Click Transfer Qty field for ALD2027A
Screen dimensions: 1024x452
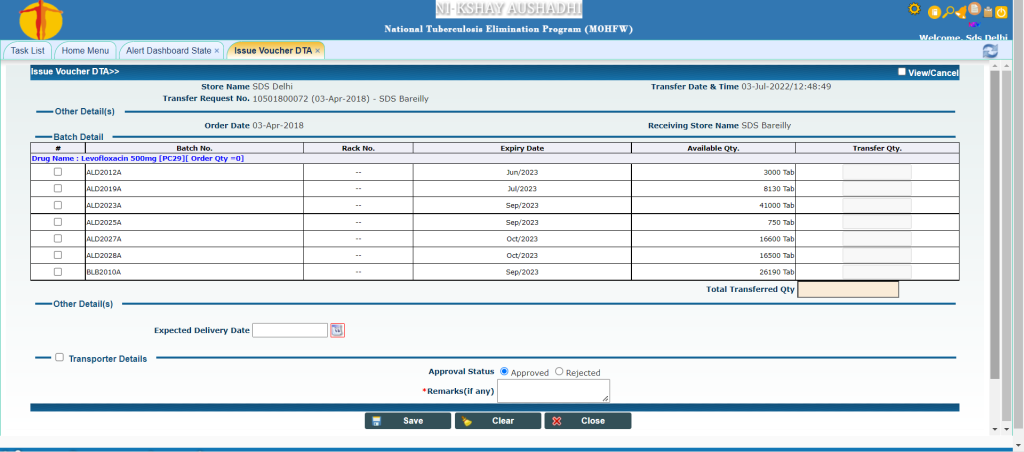click(876, 238)
